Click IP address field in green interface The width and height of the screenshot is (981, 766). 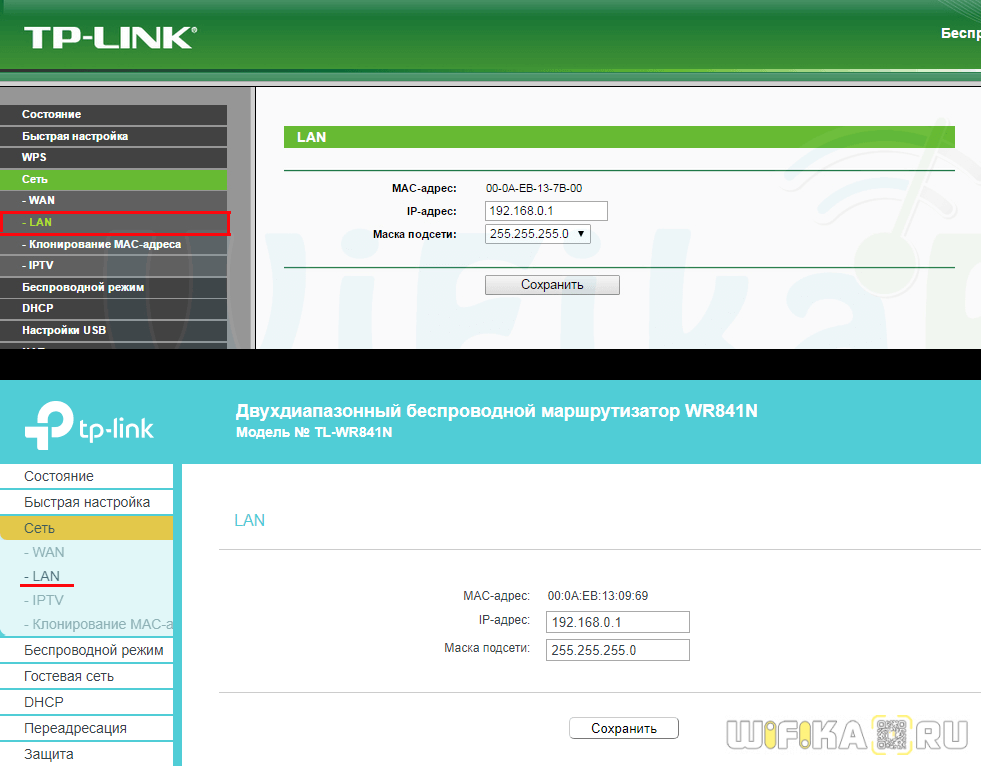546,211
